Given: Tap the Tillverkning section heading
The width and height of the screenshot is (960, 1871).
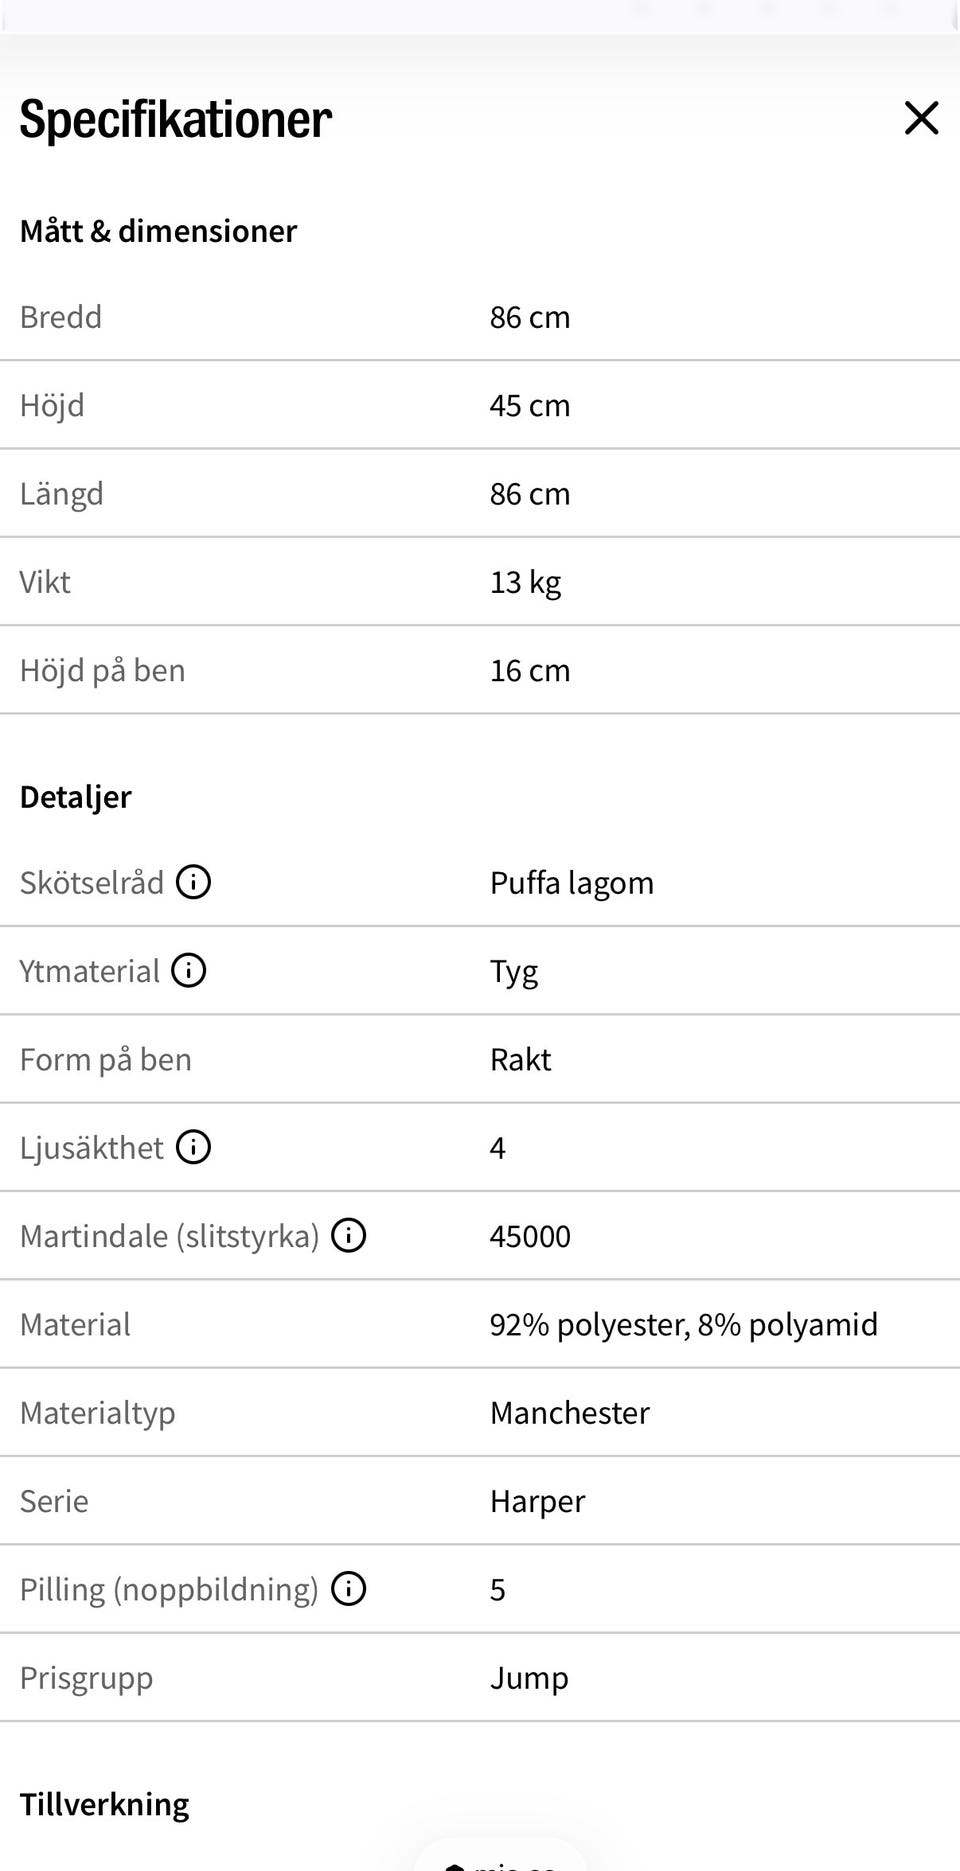Looking at the screenshot, I should [104, 1804].
